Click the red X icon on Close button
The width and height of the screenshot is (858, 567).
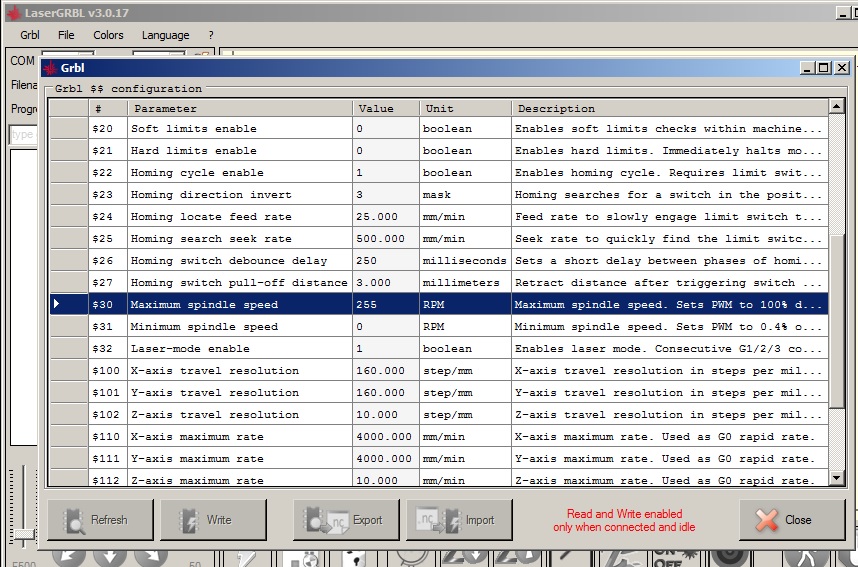coord(766,520)
